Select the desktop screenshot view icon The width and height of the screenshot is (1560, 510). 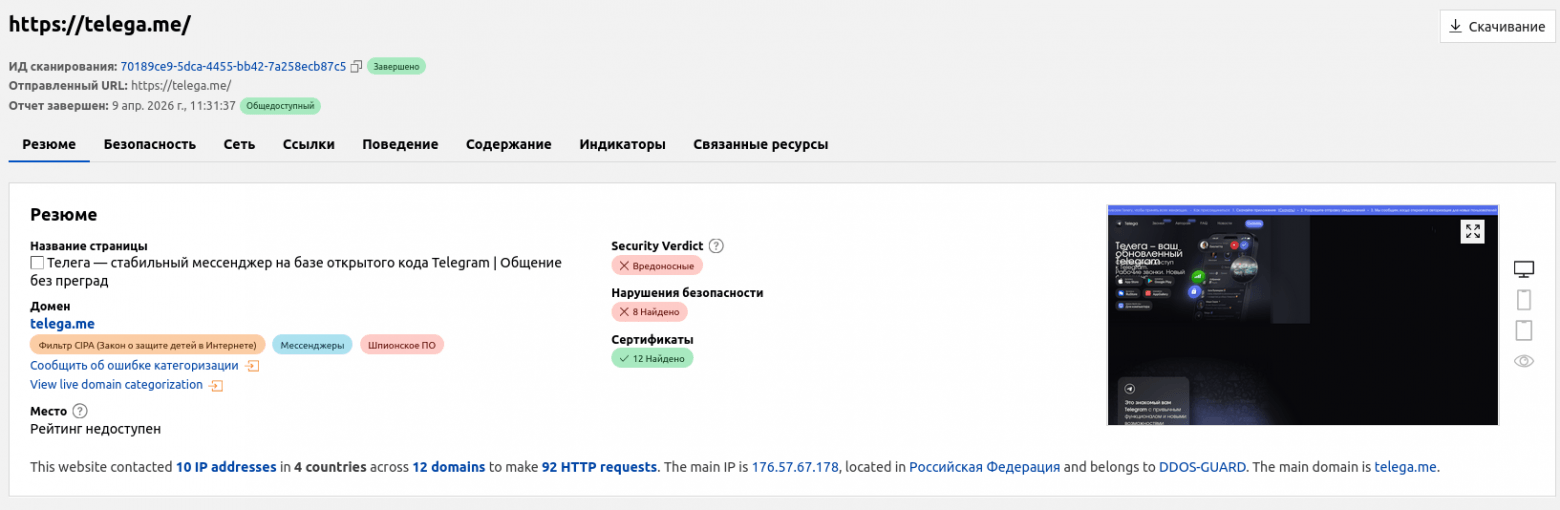(x=1524, y=269)
